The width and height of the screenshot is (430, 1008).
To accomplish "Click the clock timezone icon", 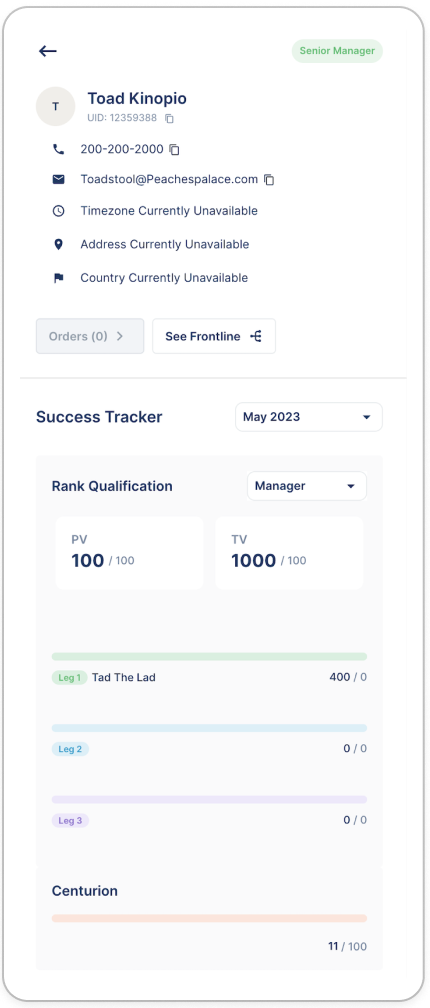I will 58,211.
